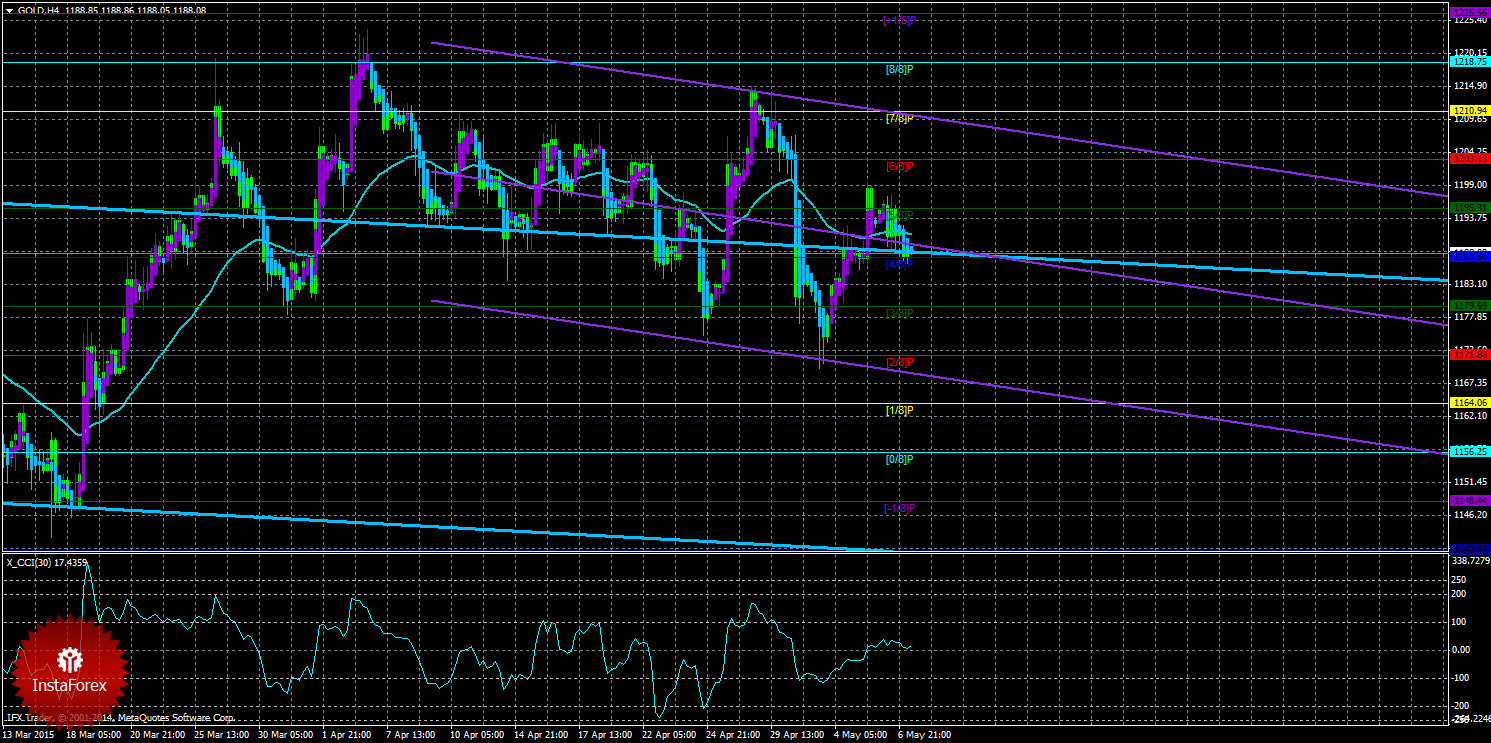Select the X_CCI(30) 17.4359 indicator label

46,561
